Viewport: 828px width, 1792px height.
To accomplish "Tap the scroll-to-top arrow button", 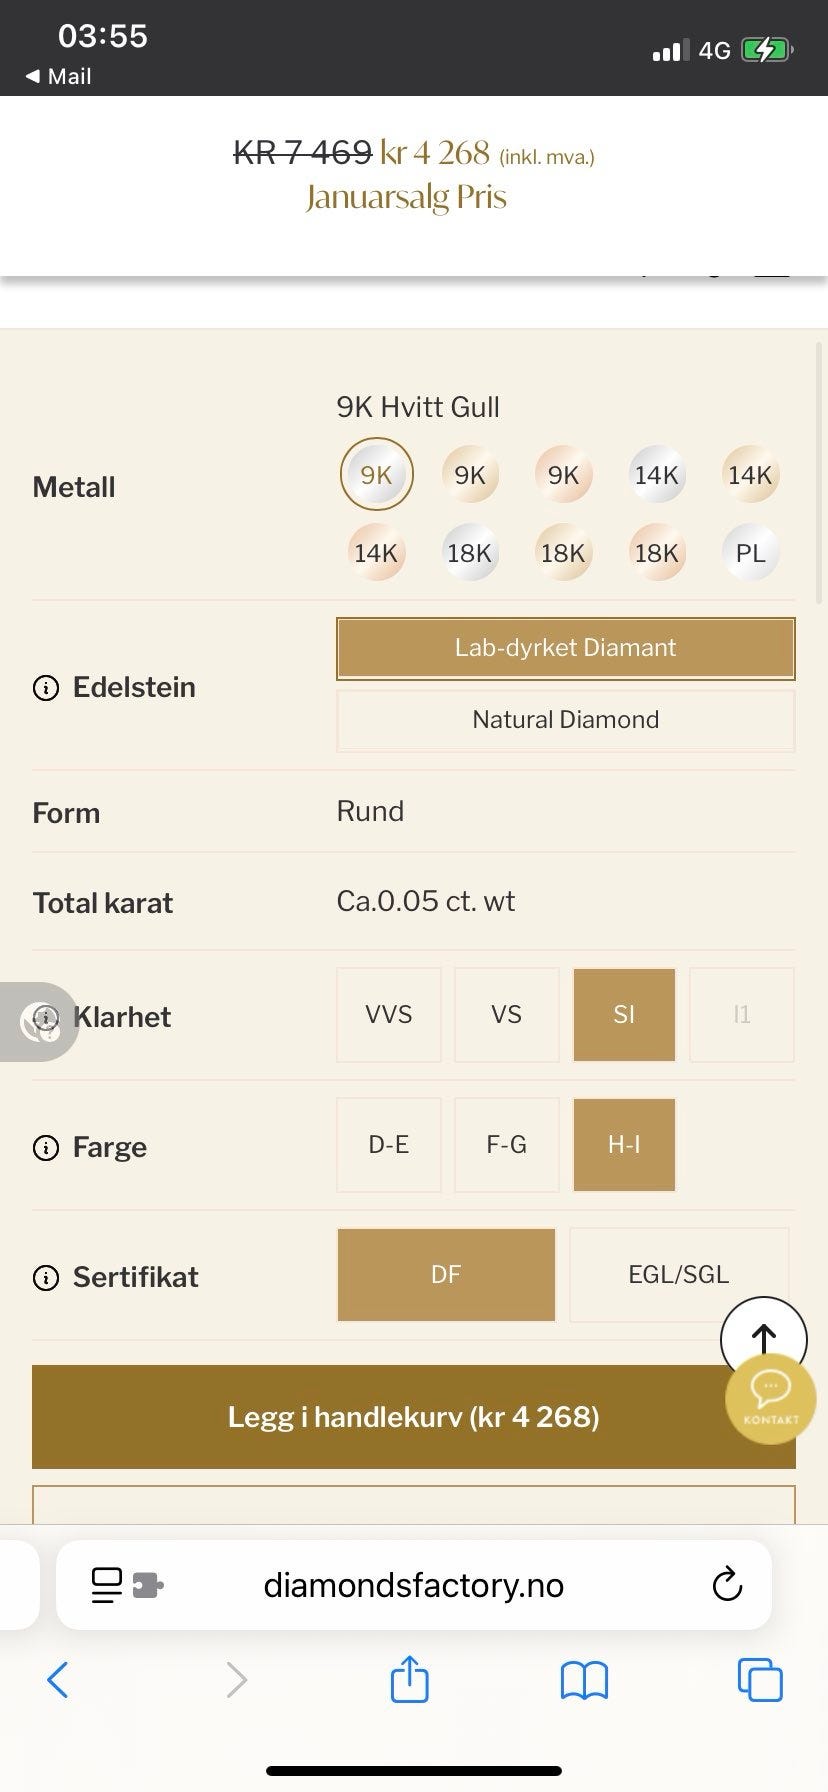I will coord(763,1336).
